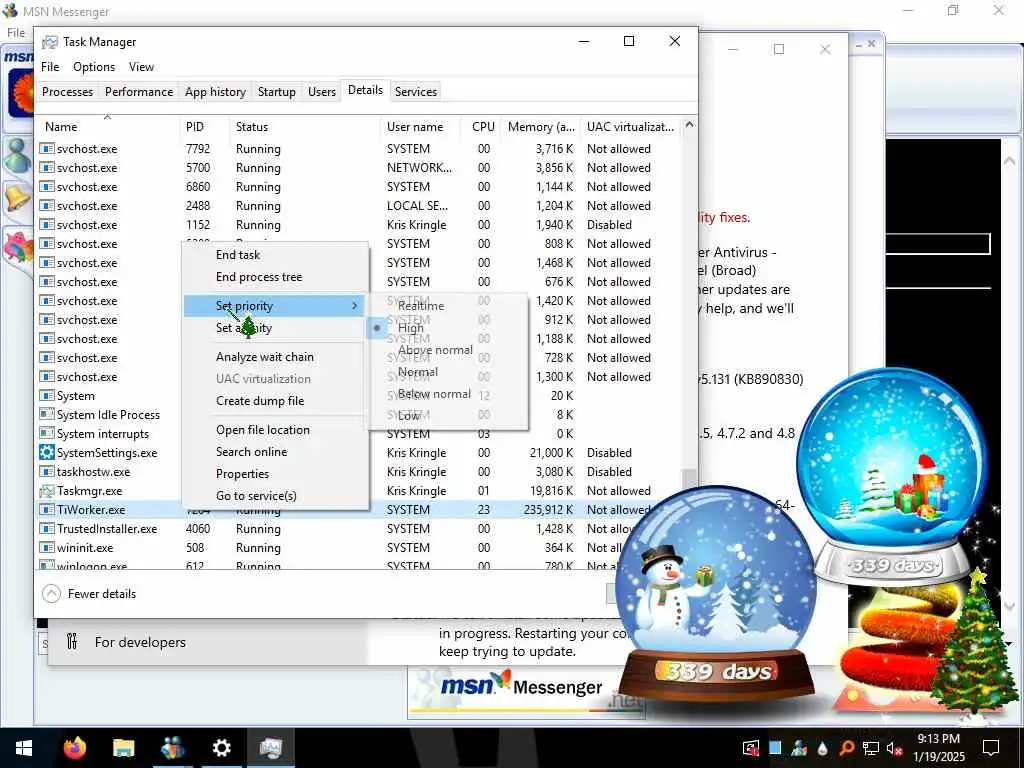Choose Analyze wait chain
Viewport: 1024px width, 768px height.
275,357
